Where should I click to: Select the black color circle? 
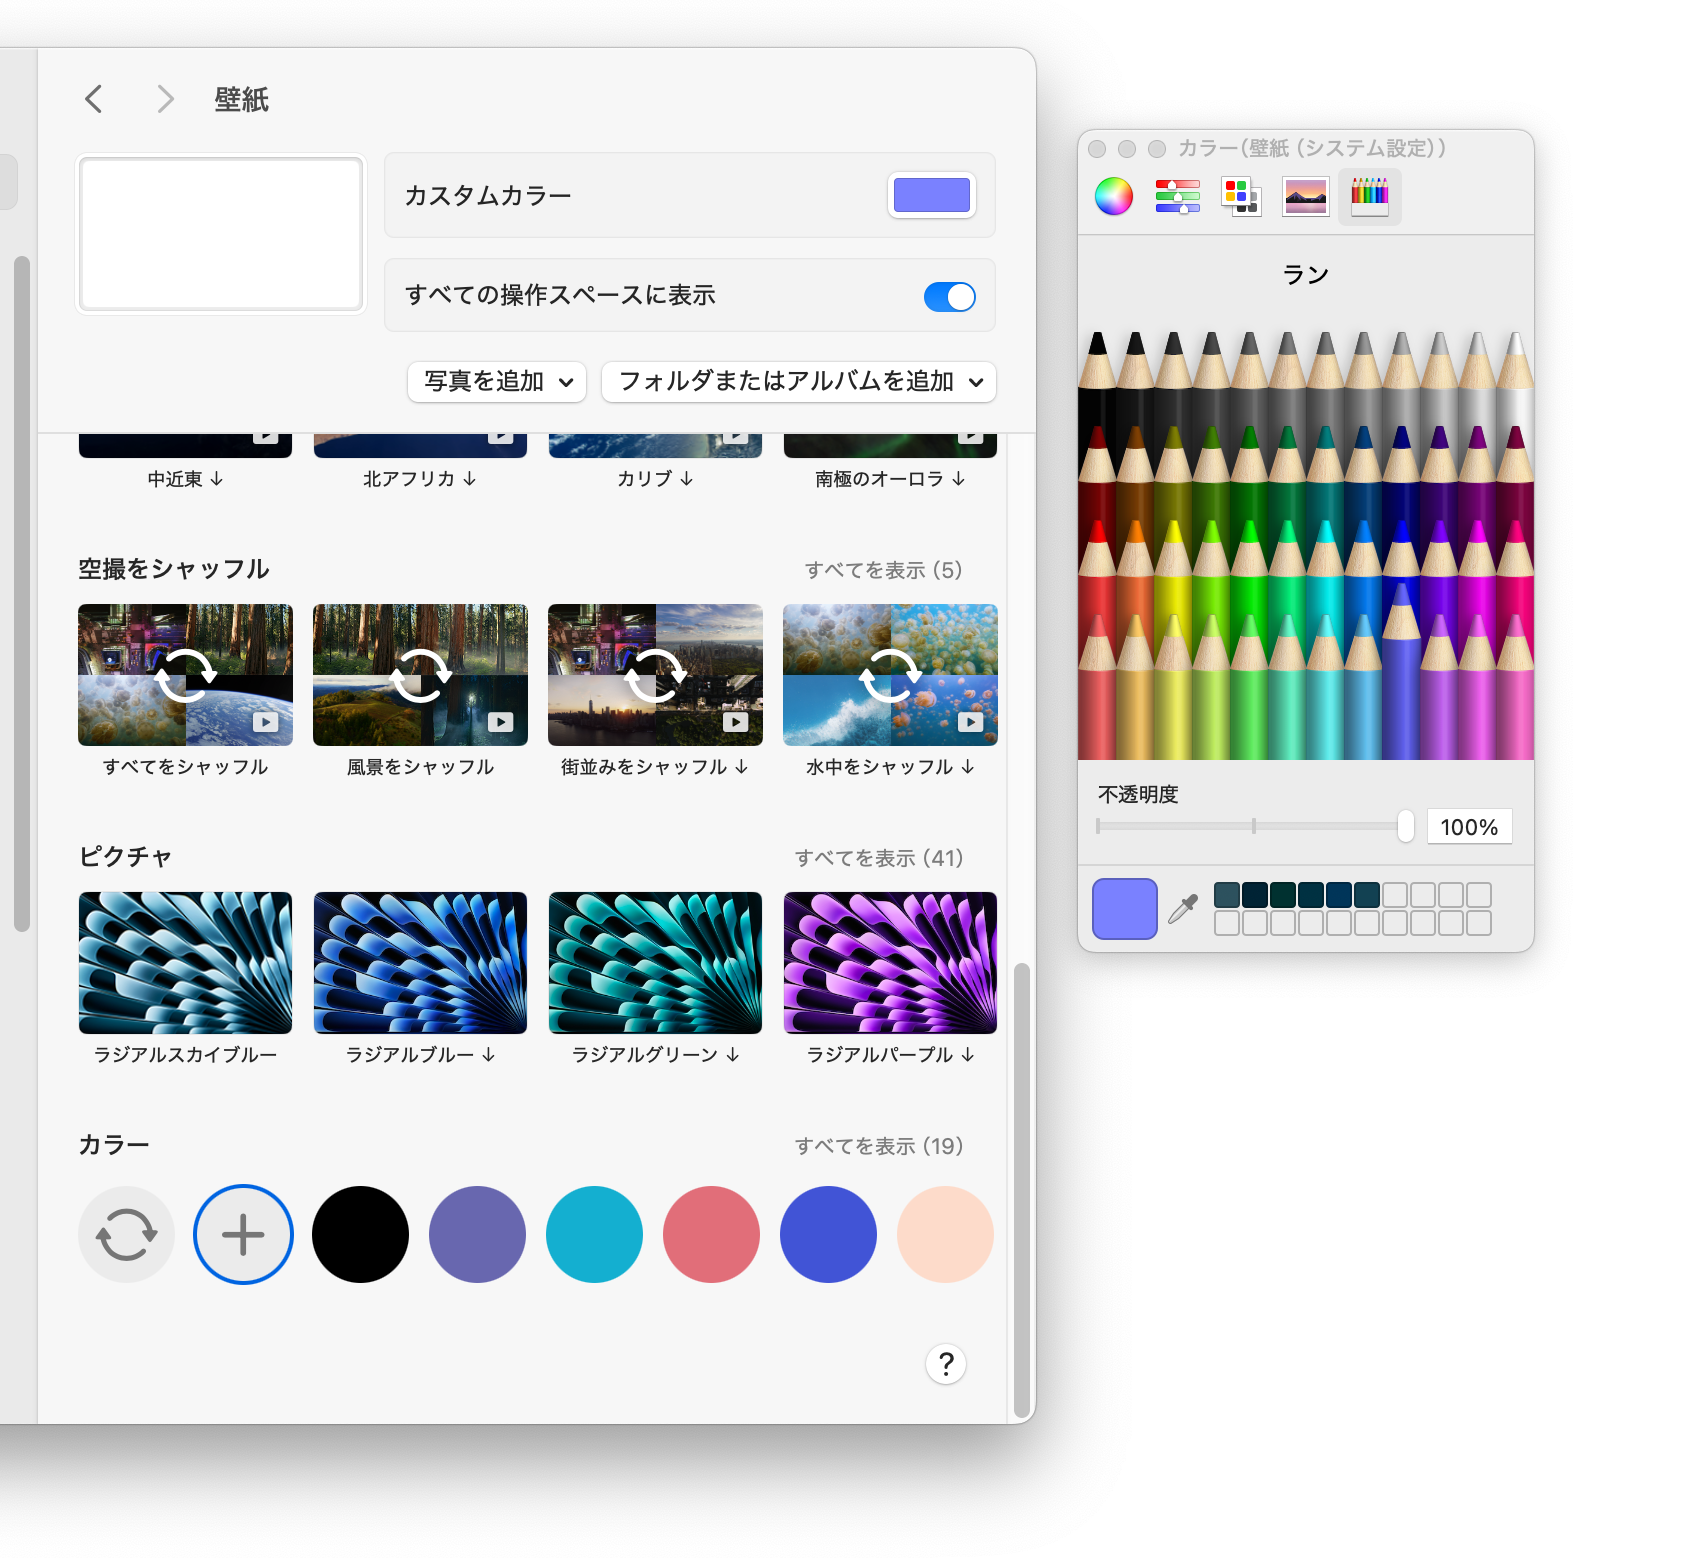(x=360, y=1235)
